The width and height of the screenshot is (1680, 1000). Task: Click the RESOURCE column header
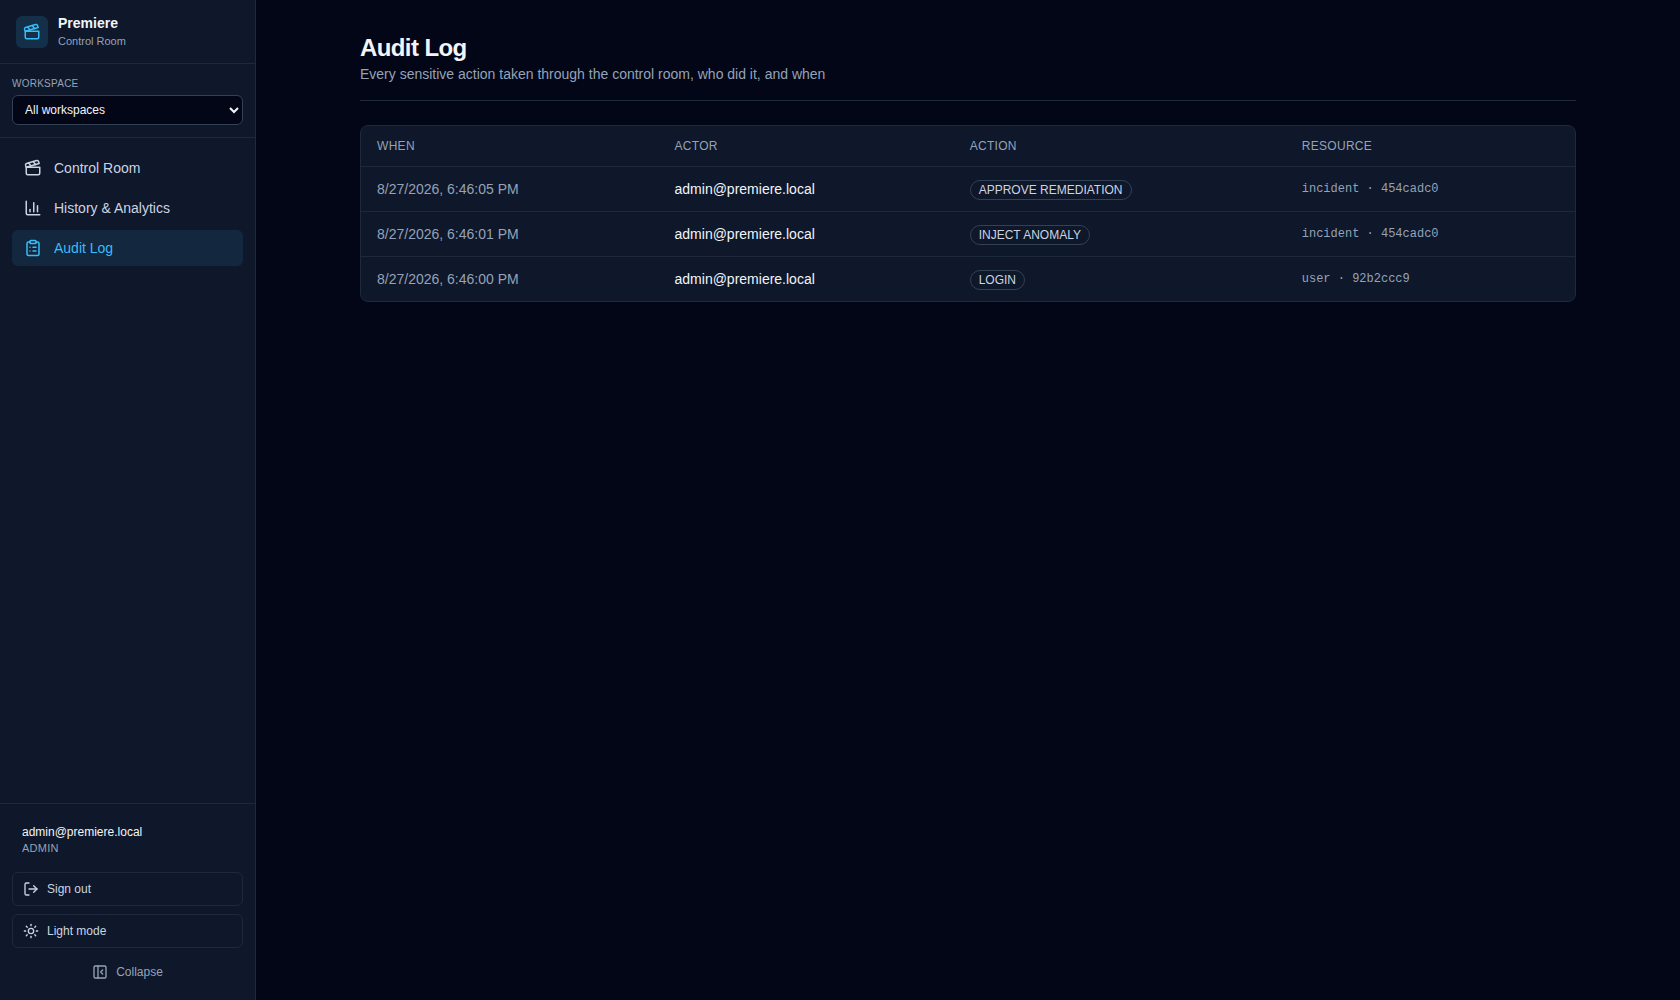point(1337,146)
